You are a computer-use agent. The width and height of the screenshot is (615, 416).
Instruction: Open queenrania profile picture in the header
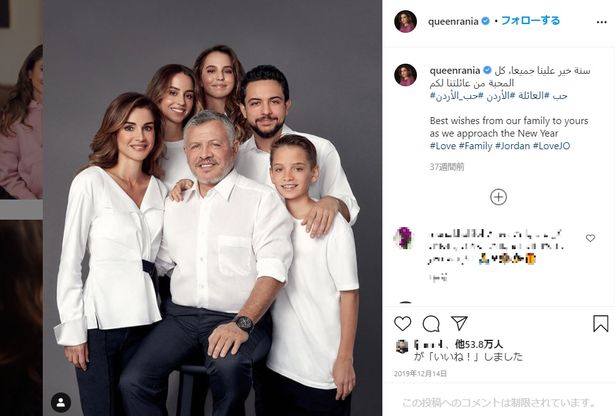405,21
